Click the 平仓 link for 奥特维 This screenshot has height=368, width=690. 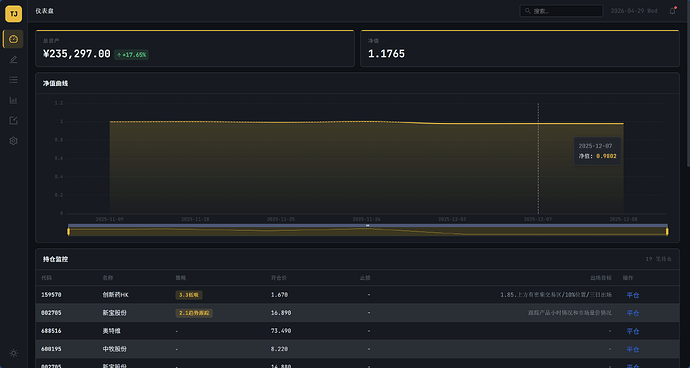pos(632,331)
